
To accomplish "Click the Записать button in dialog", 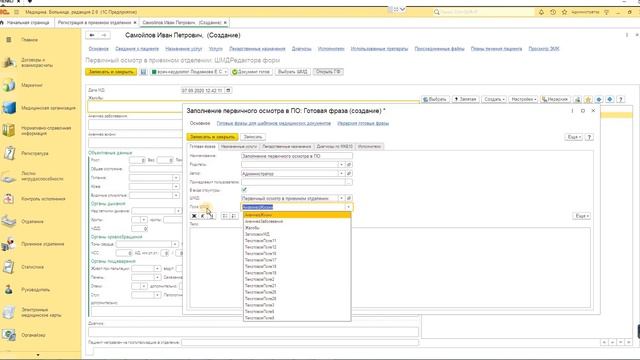I will 253,137.
